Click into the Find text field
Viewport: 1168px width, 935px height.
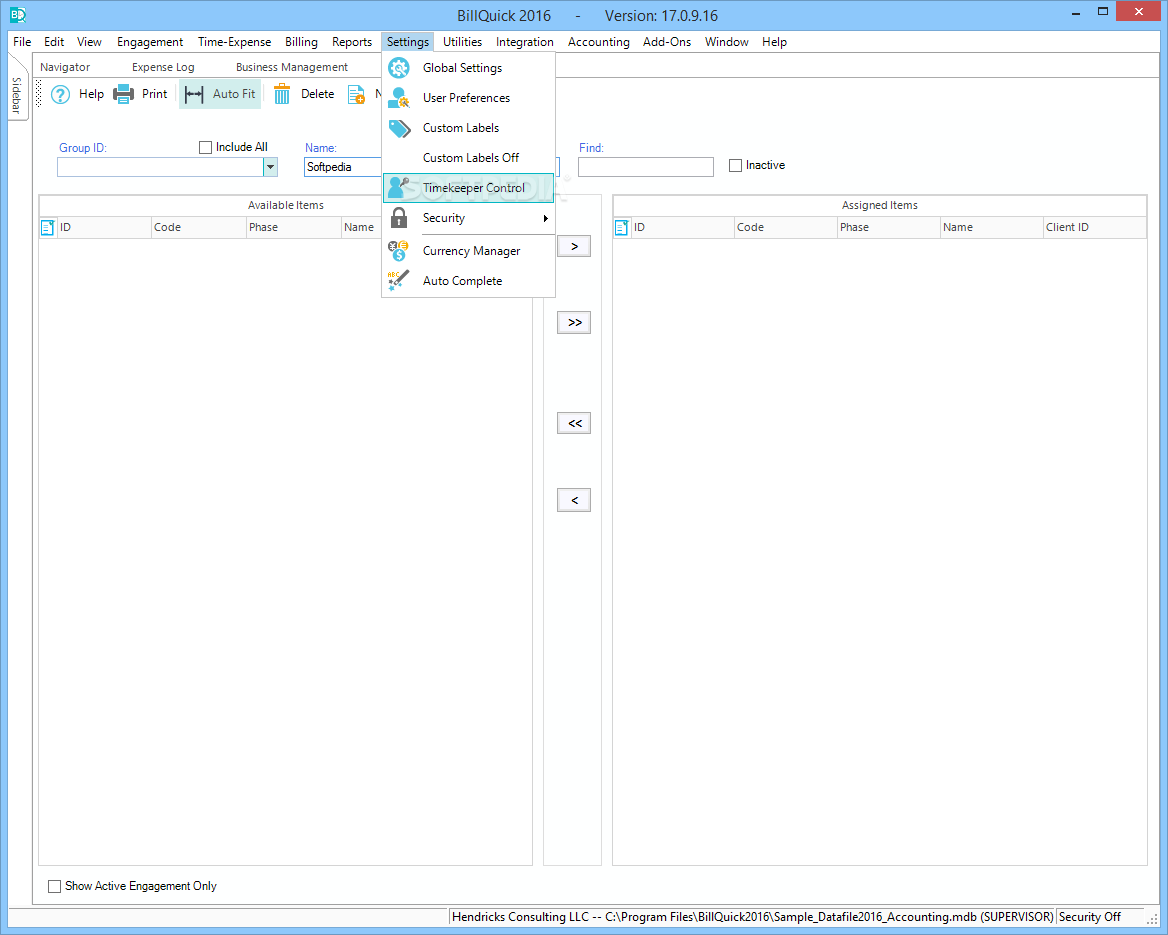[645, 167]
